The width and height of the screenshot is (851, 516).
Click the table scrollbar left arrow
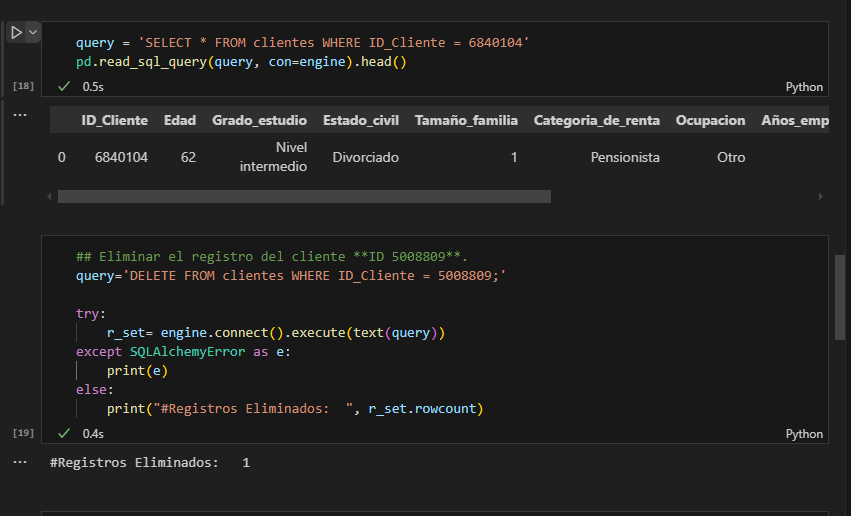click(x=49, y=196)
